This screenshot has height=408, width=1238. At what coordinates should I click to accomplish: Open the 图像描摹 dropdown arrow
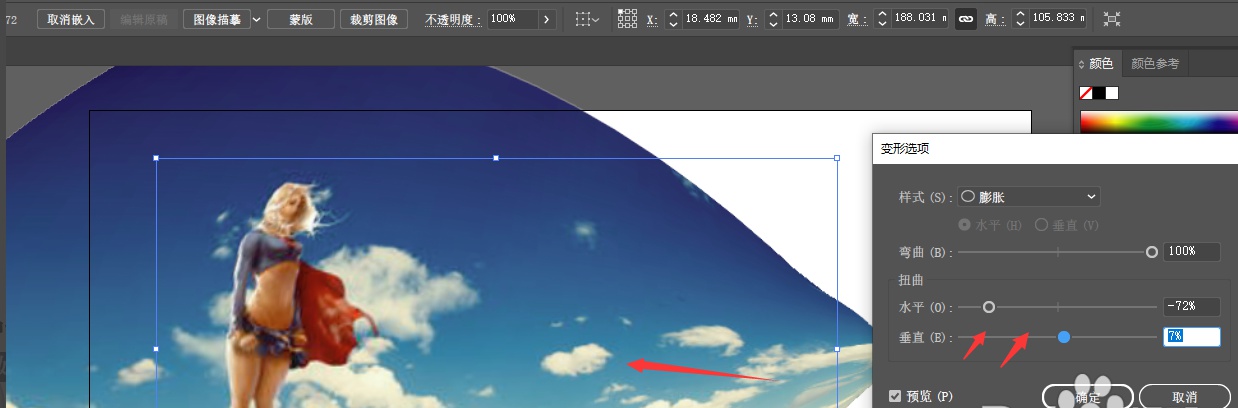pyautogui.click(x=256, y=19)
